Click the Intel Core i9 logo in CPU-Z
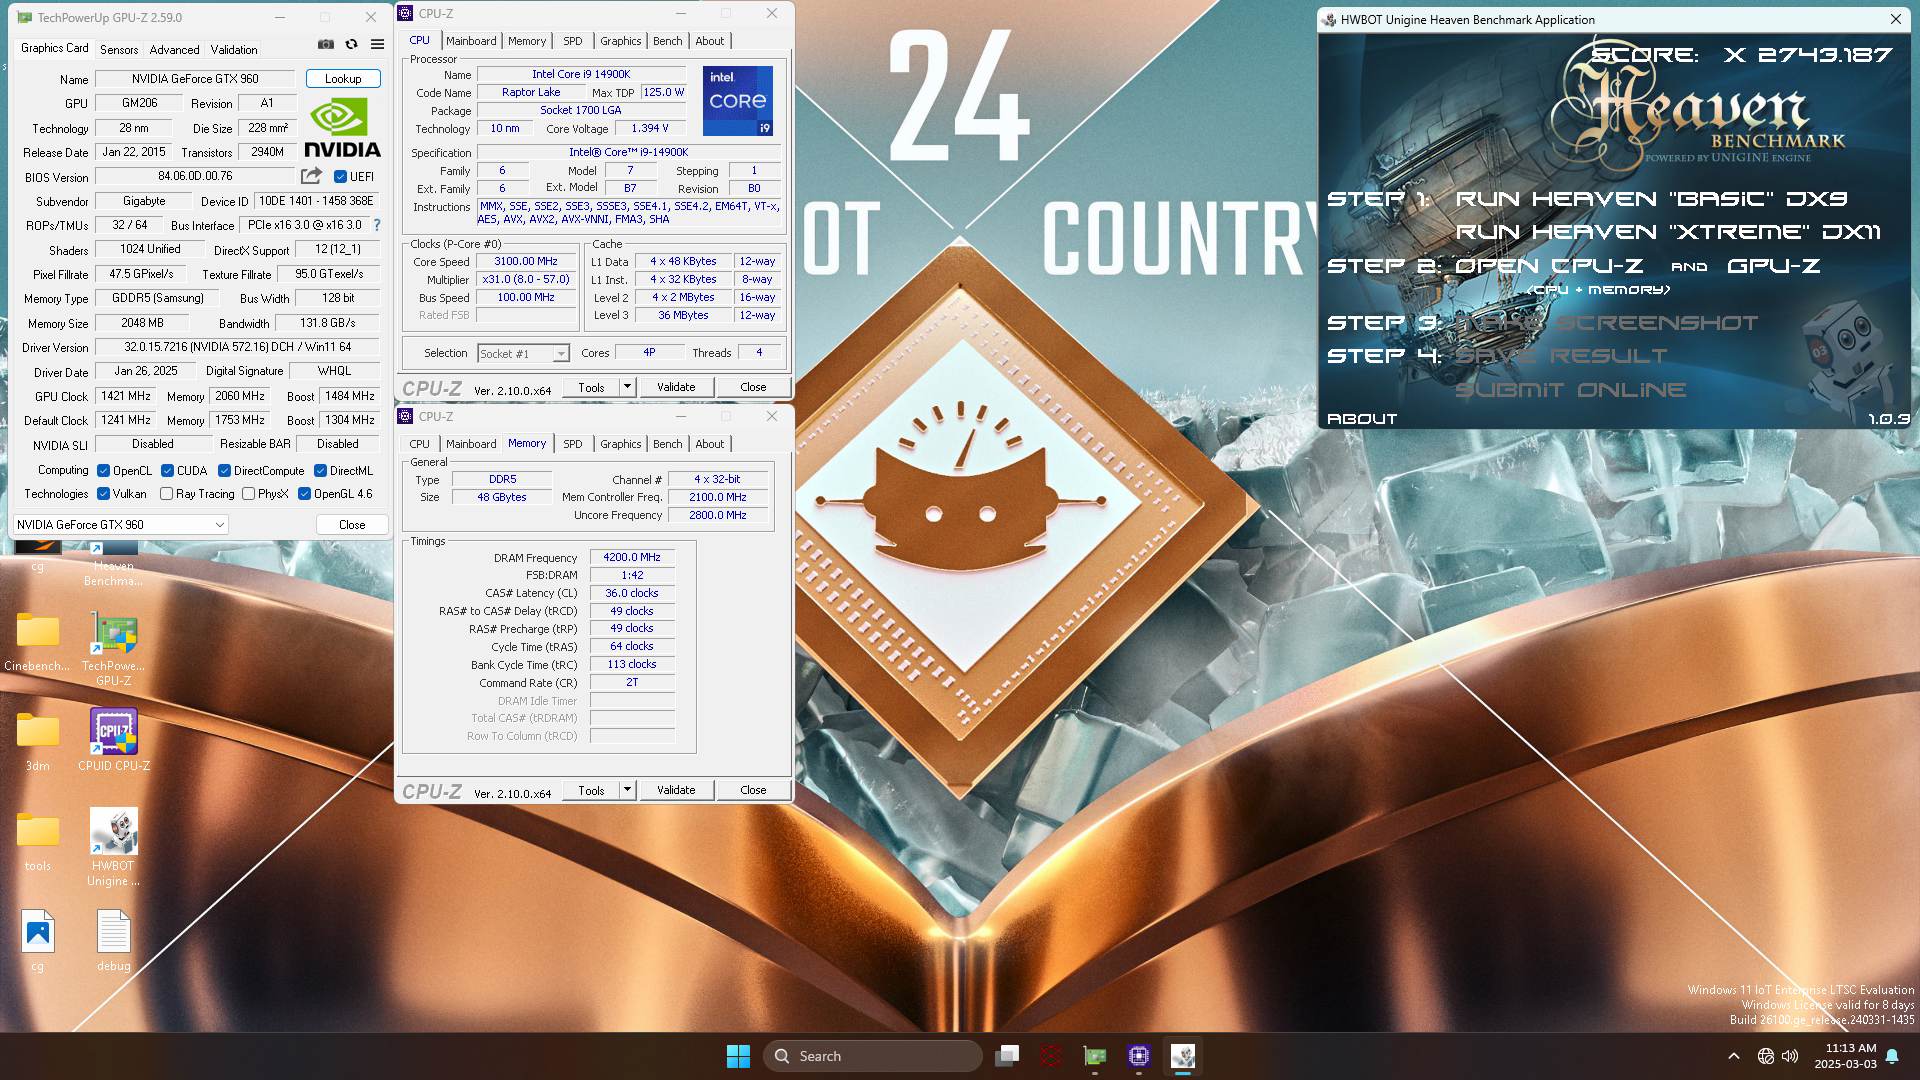Viewport: 1920px width, 1080px height. [x=738, y=101]
